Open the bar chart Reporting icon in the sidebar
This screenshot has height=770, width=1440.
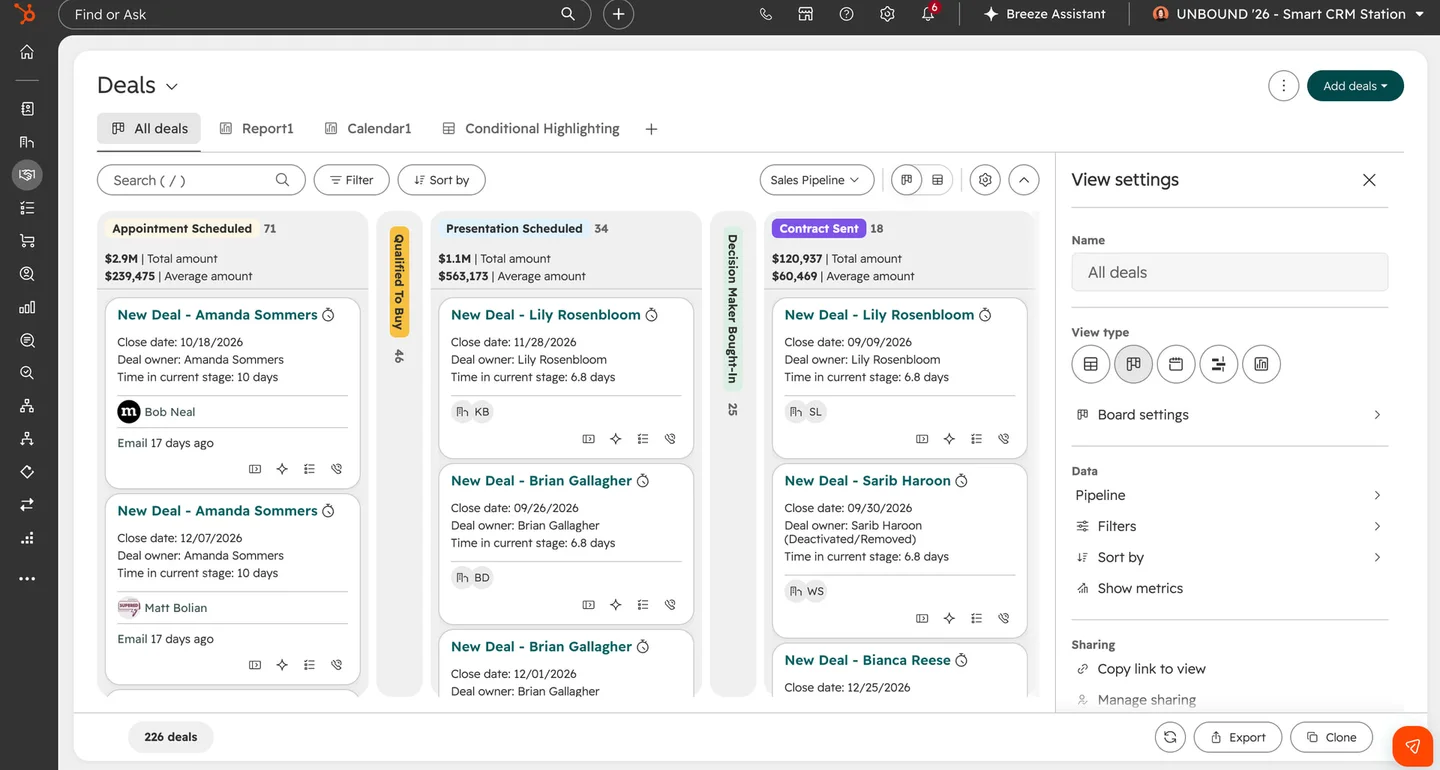(x=27, y=307)
